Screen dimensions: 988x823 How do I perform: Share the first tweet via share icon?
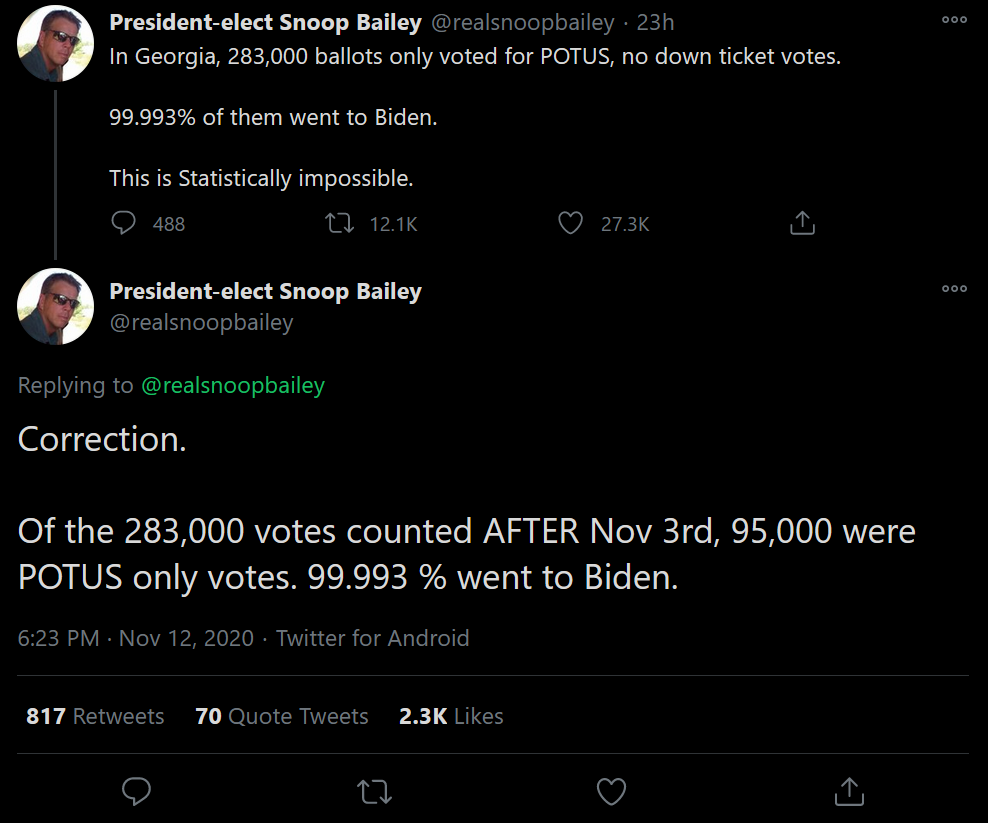(x=802, y=223)
